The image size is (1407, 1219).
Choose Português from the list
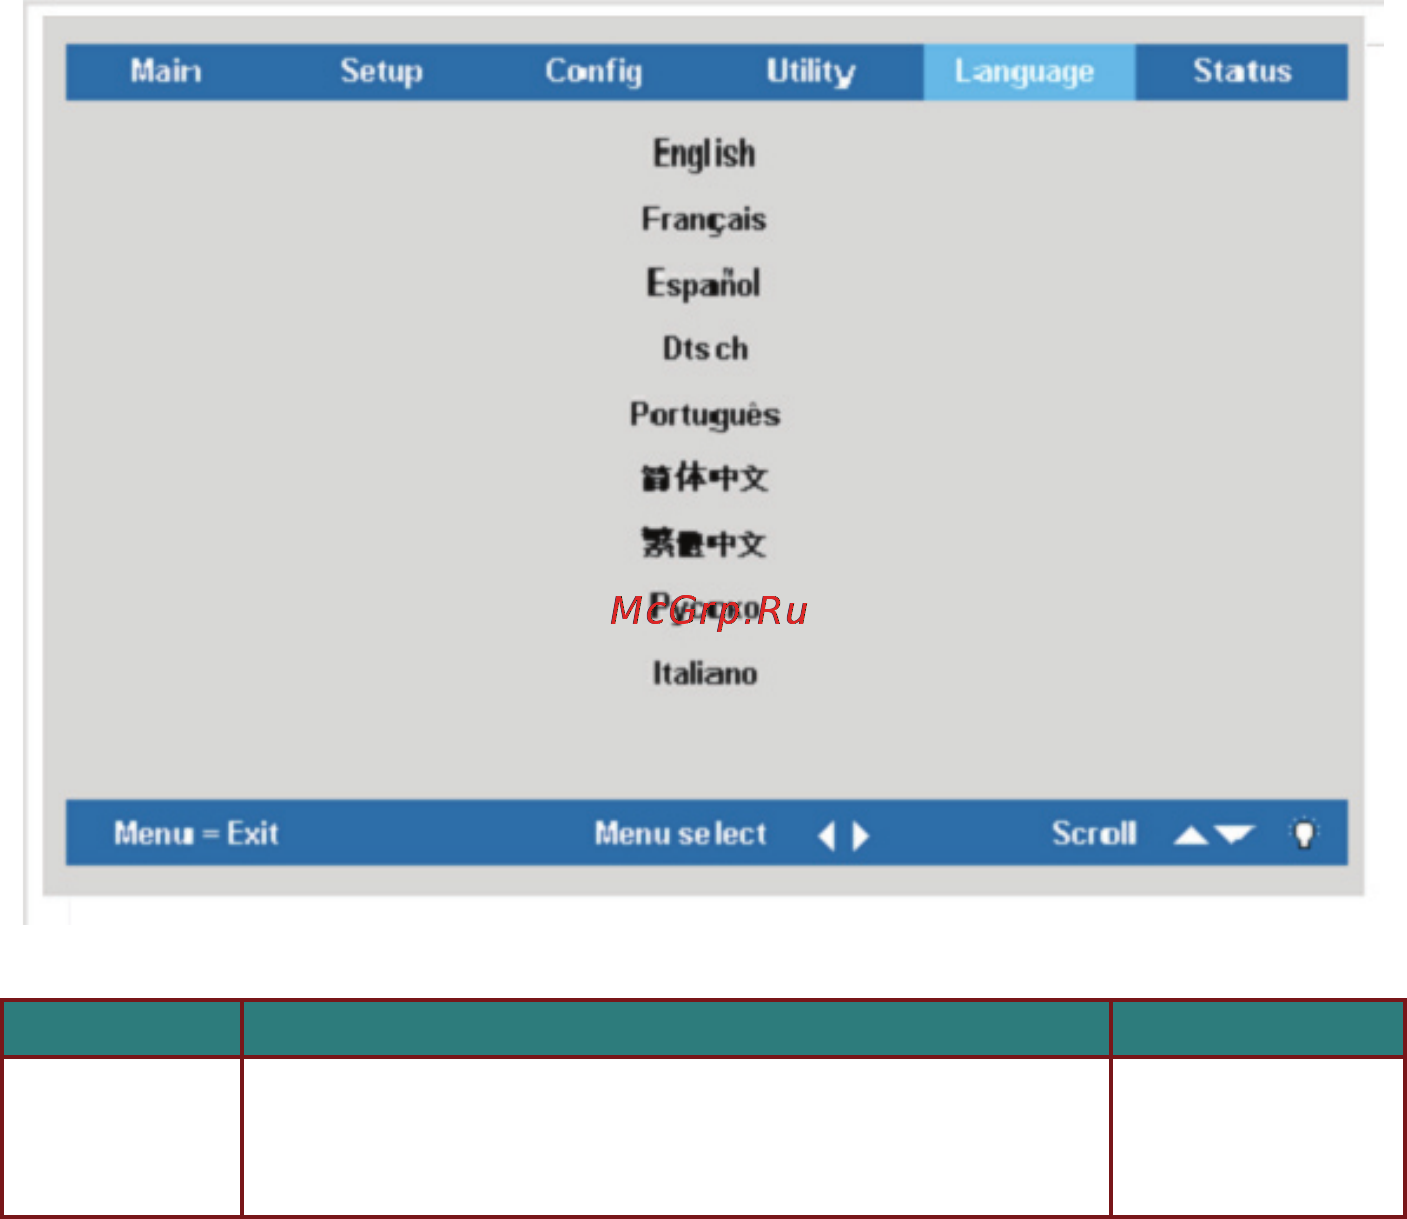click(x=705, y=415)
